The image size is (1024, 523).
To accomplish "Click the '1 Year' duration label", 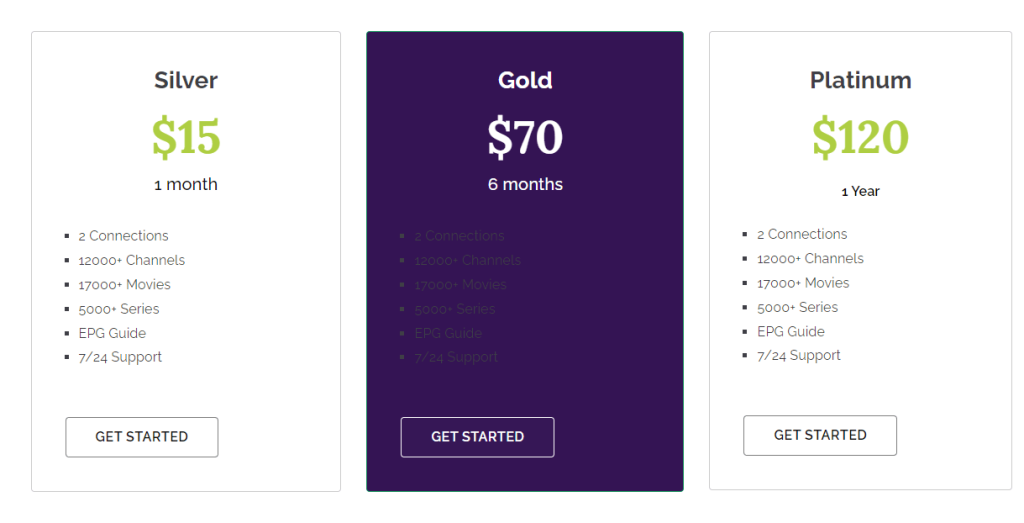I will (860, 191).
